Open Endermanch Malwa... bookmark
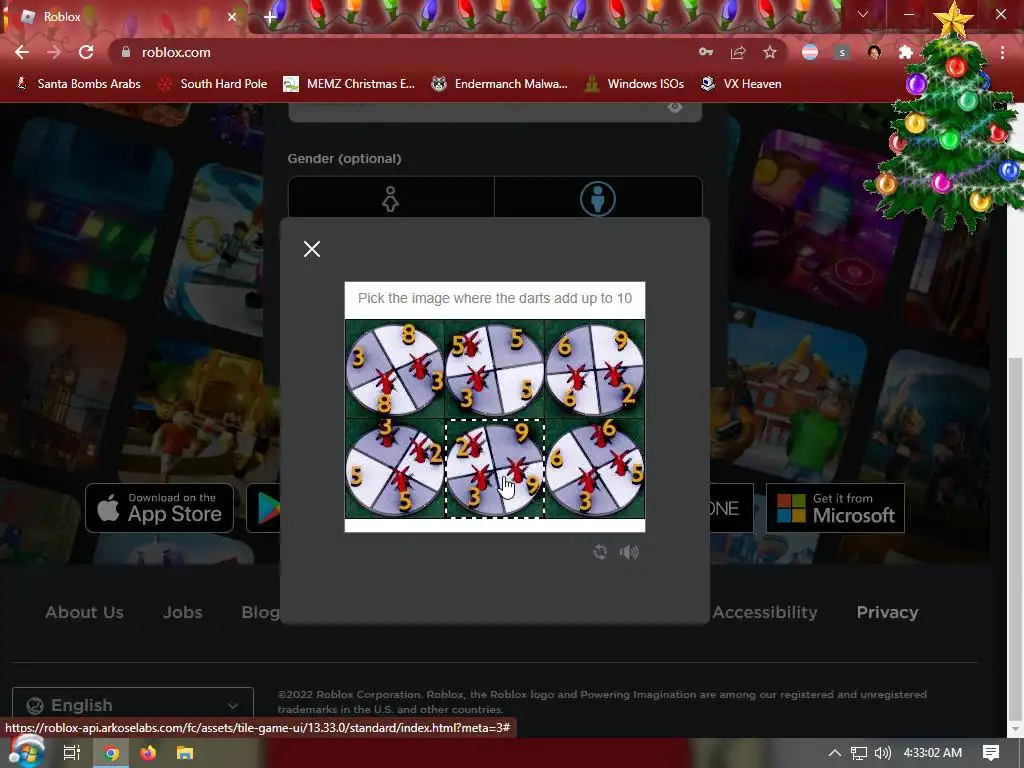 (x=500, y=84)
